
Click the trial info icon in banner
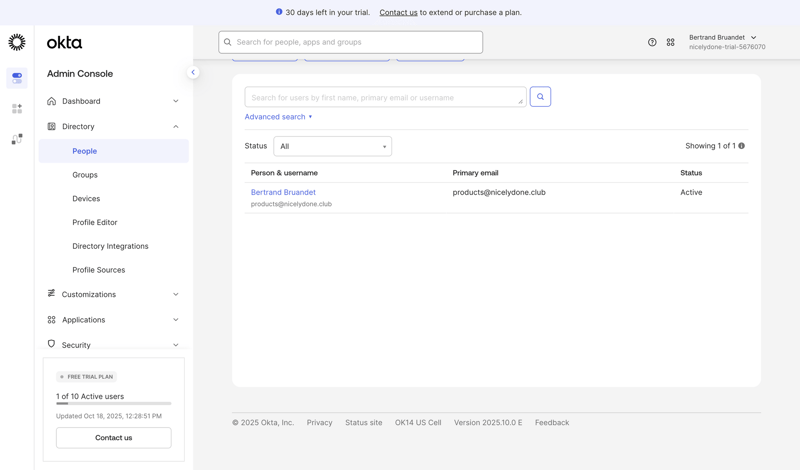[x=279, y=12]
